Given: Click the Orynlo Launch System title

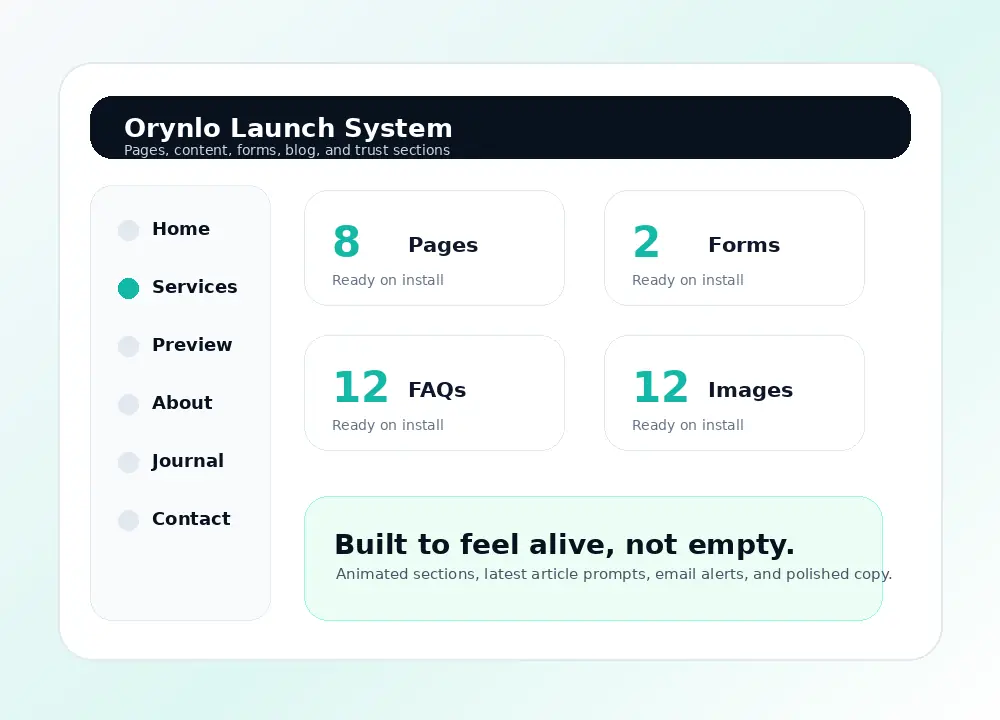Looking at the screenshot, I should pos(288,128).
